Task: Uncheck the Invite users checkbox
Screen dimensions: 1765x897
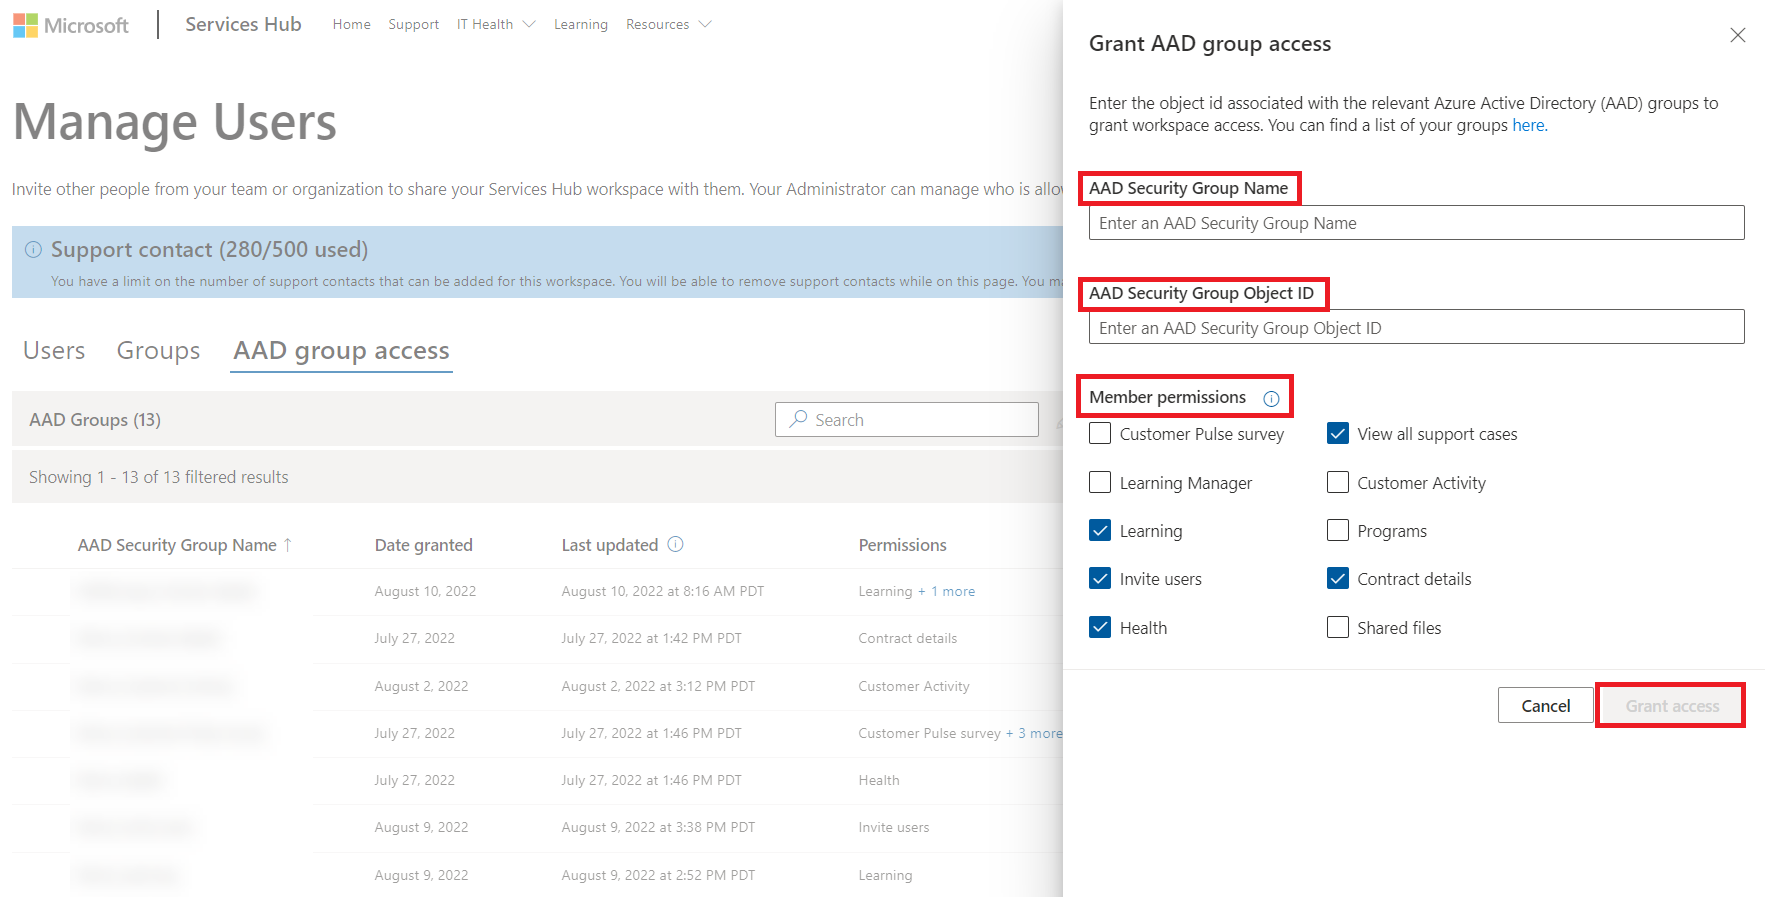Action: (1100, 578)
